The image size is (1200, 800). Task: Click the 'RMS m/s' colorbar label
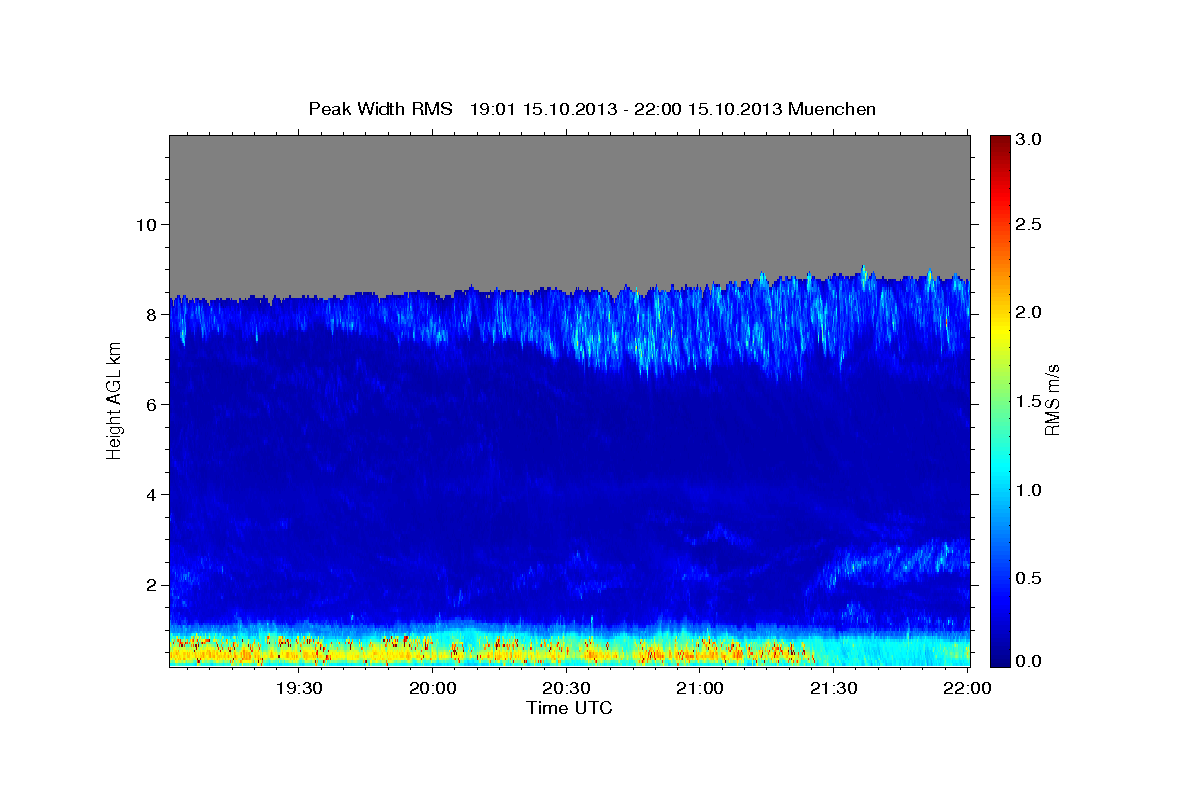coord(1052,401)
